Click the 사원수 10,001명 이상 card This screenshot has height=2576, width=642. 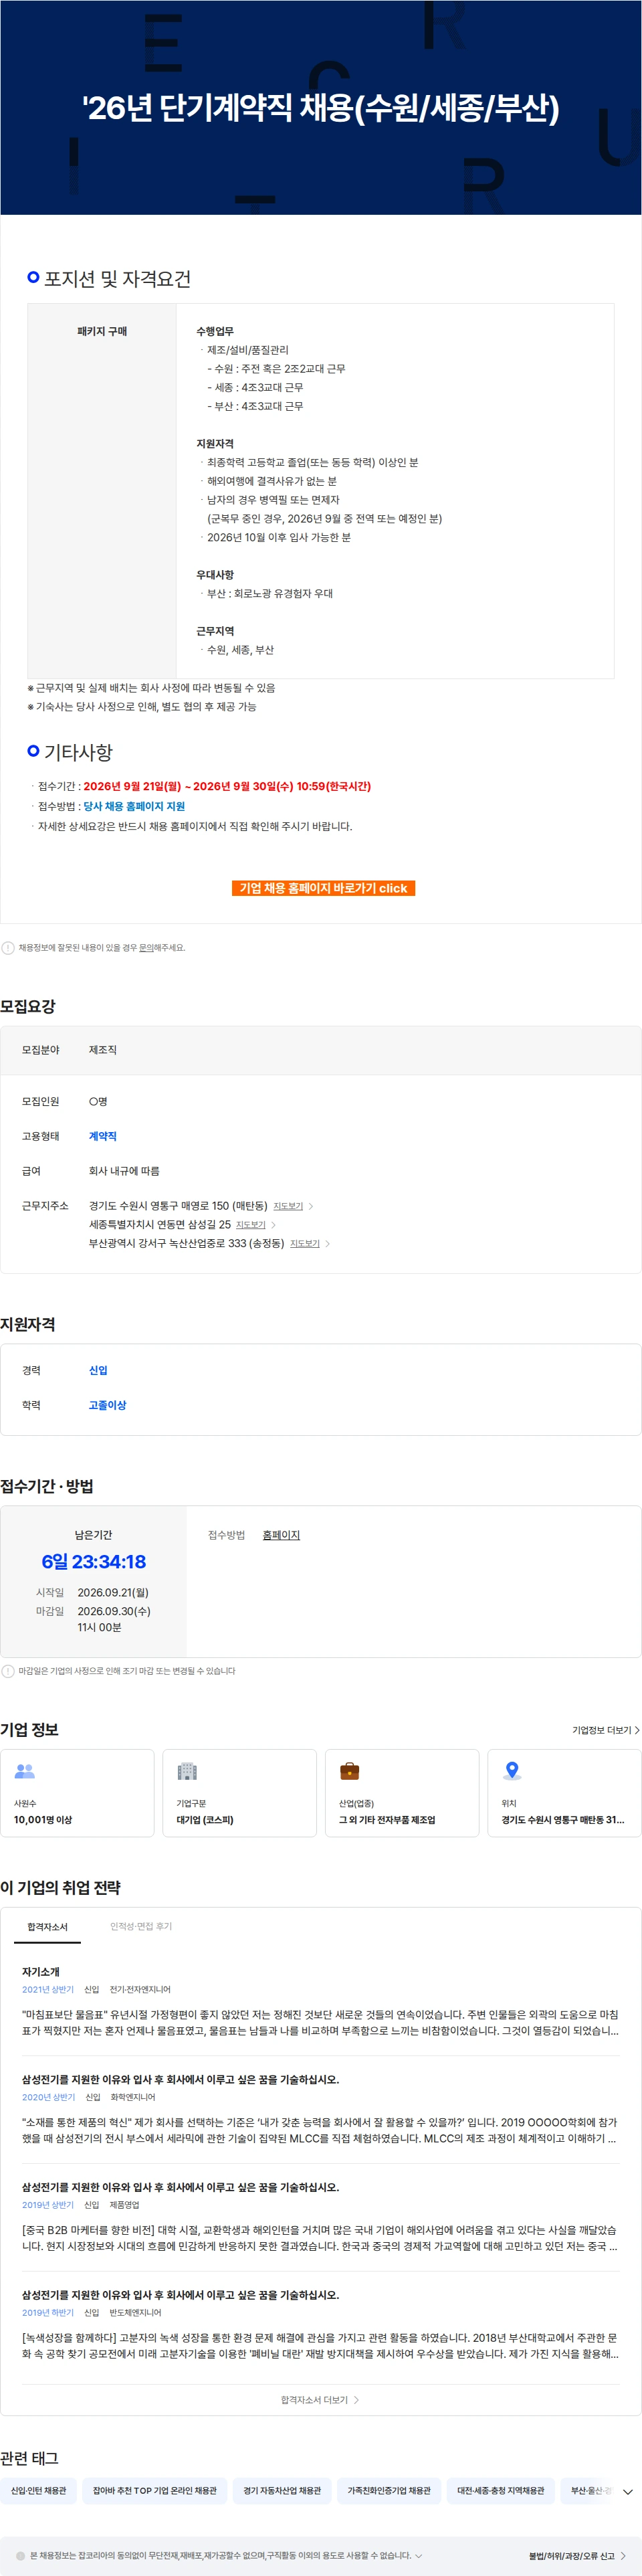(77, 1793)
